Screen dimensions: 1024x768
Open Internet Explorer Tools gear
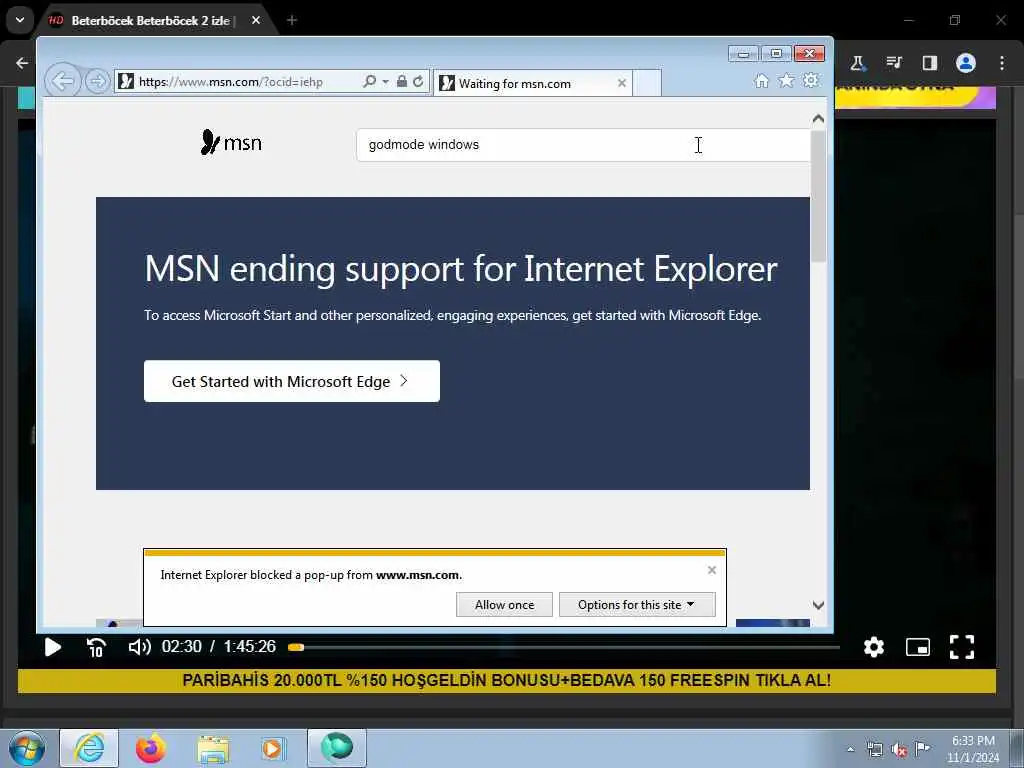click(810, 80)
